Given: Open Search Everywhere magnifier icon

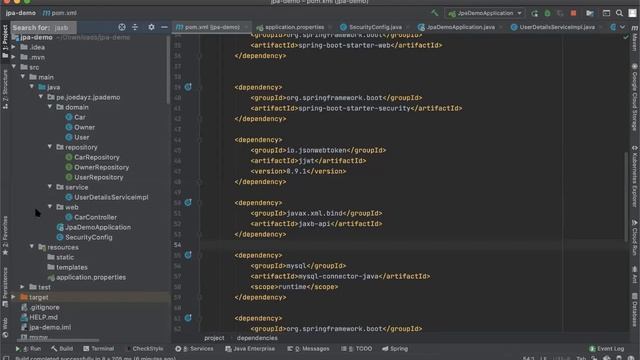Looking at the screenshot, I should tap(619, 13).
